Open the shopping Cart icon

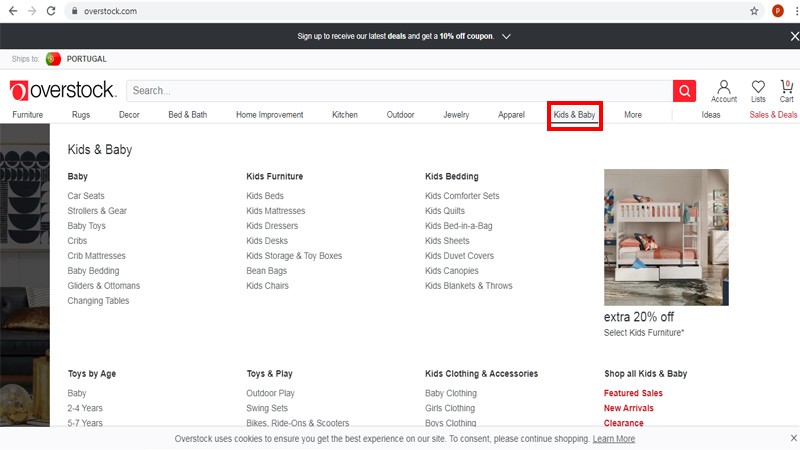[x=787, y=90]
